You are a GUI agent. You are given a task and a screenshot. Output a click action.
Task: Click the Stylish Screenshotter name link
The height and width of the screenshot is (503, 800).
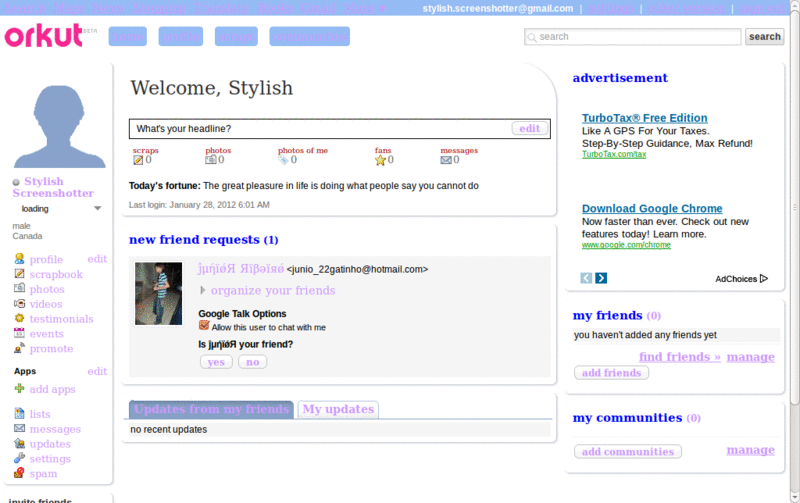(x=53, y=187)
